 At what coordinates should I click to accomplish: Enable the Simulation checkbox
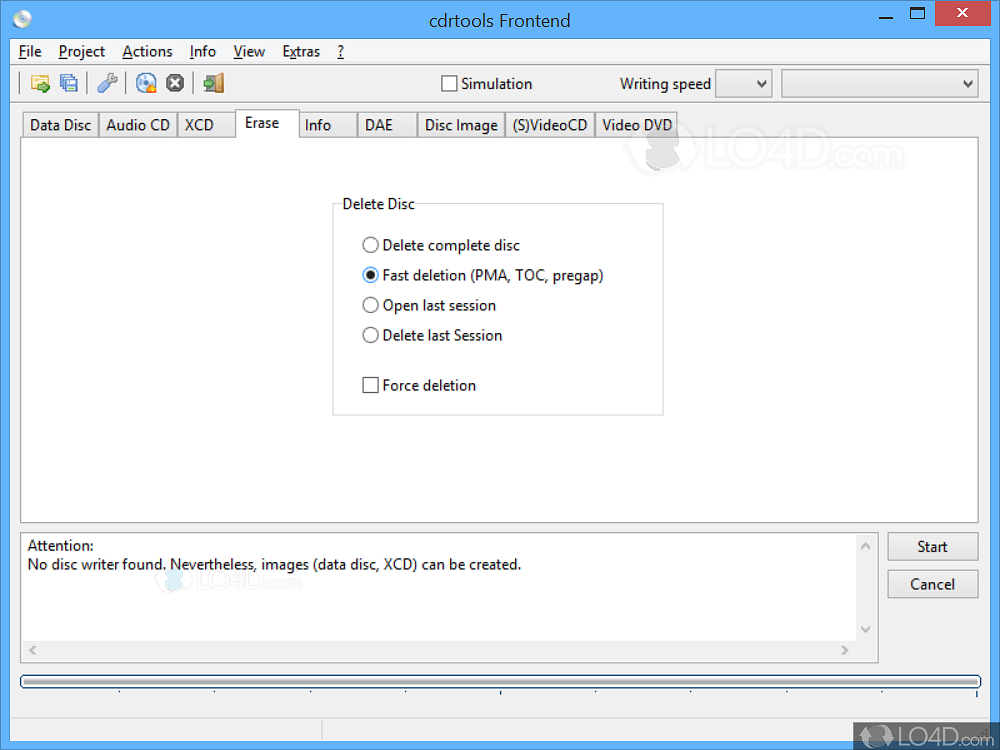point(450,84)
